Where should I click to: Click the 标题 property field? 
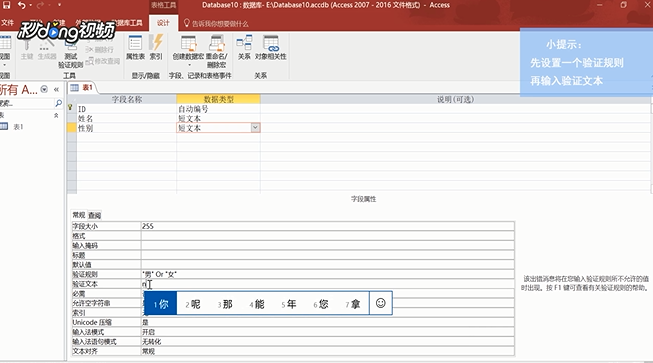(x=327, y=255)
